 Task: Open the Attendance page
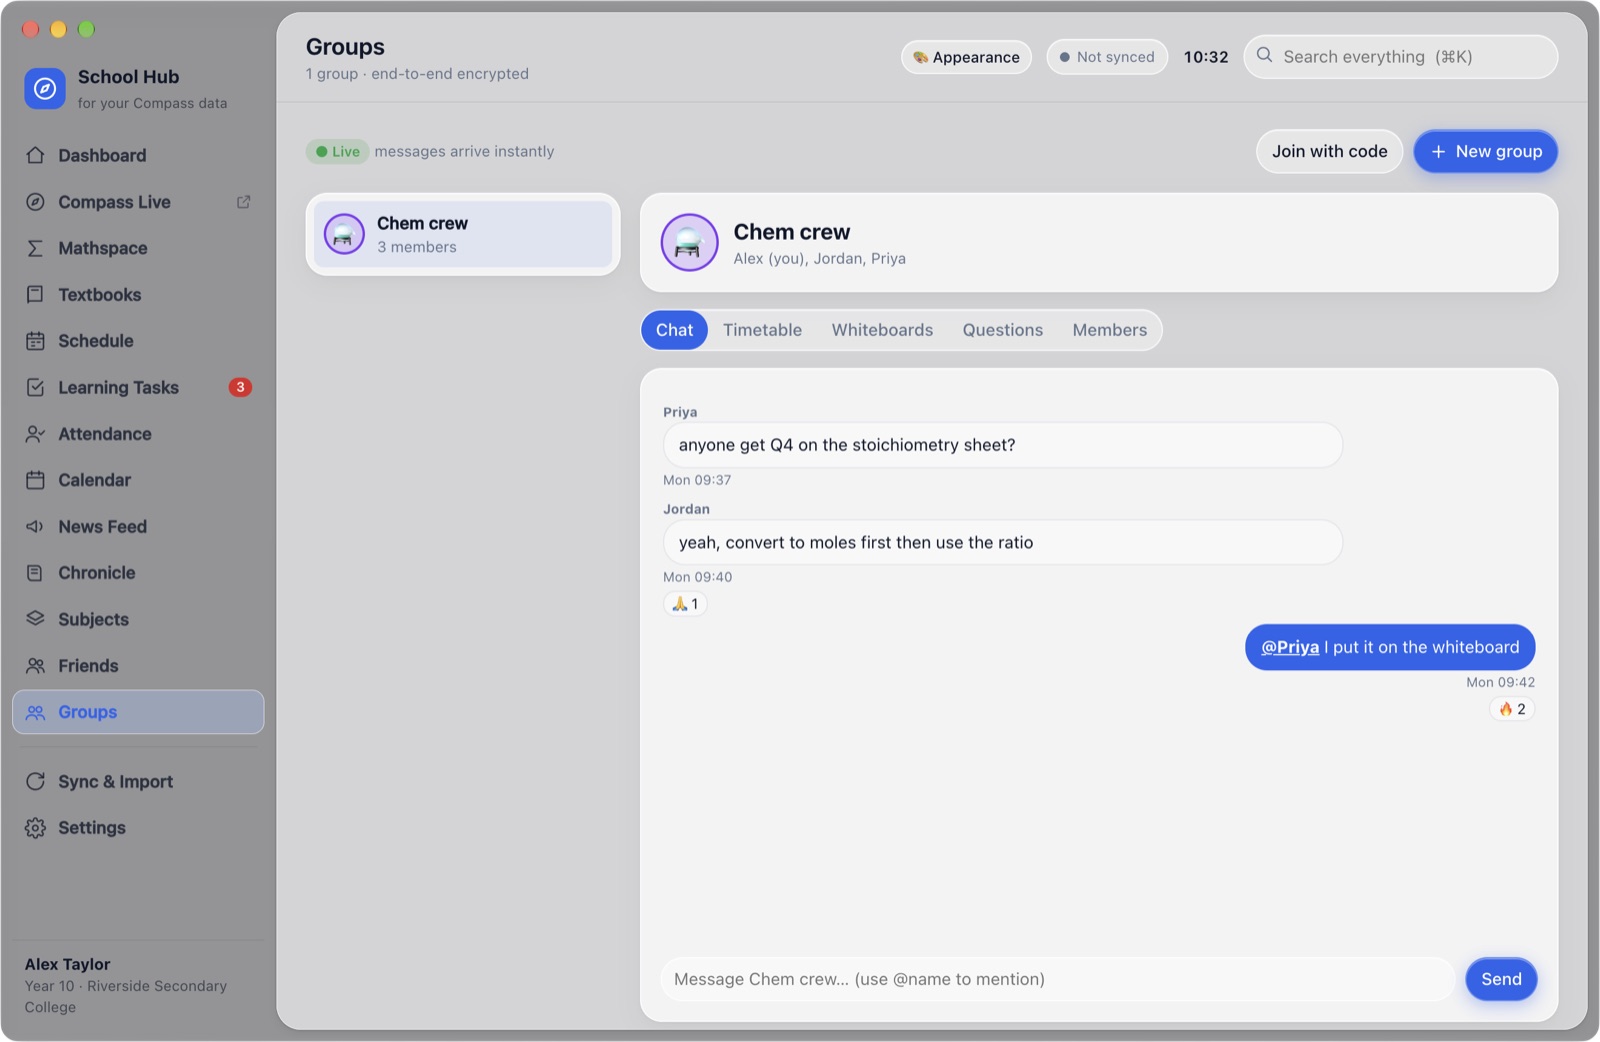[x=138, y=434]
